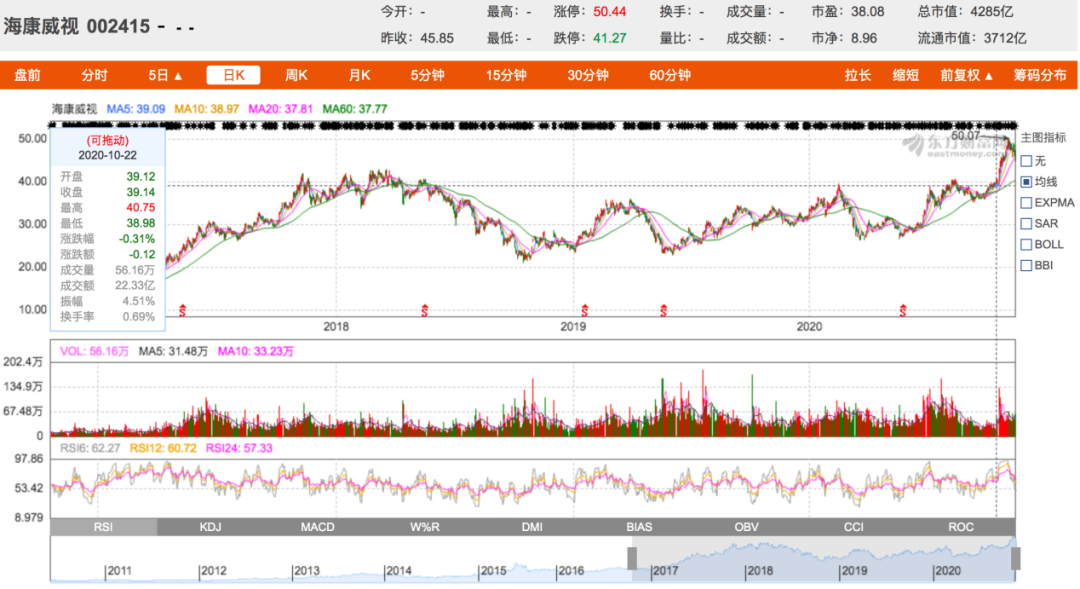Turn on the BBI indicator

[x=1026, y=265]
